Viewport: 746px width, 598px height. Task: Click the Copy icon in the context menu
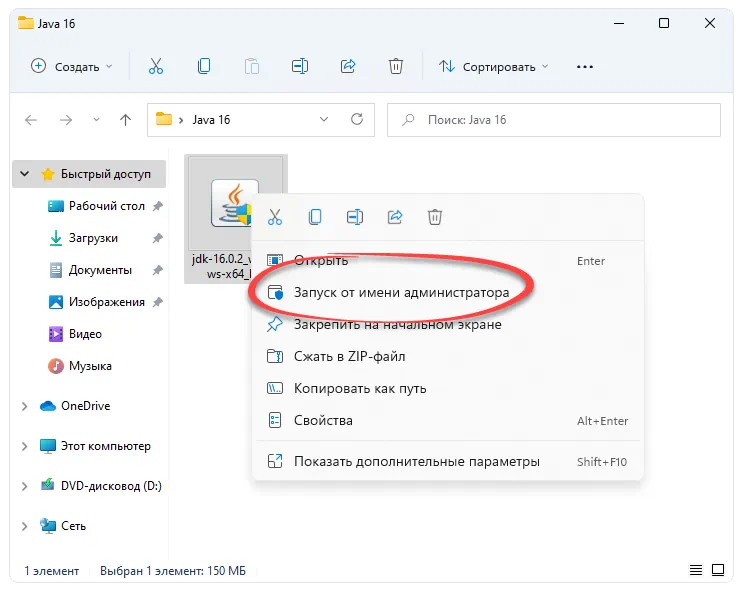(315, 217)
